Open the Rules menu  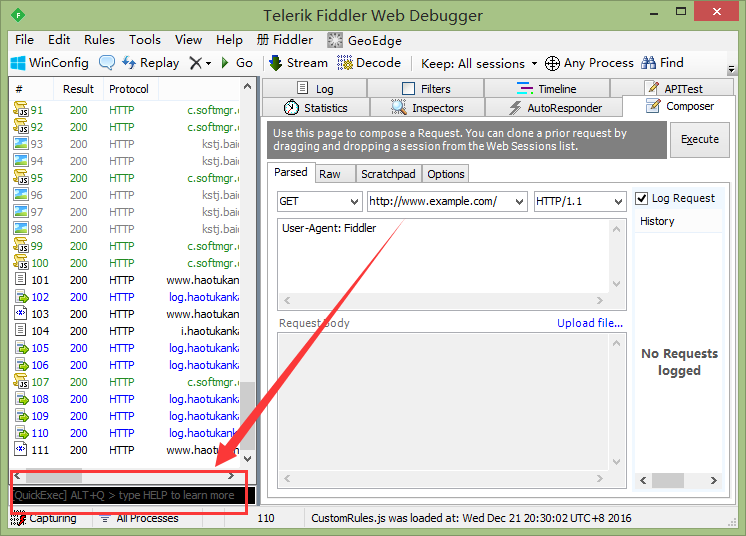(99, 40)
